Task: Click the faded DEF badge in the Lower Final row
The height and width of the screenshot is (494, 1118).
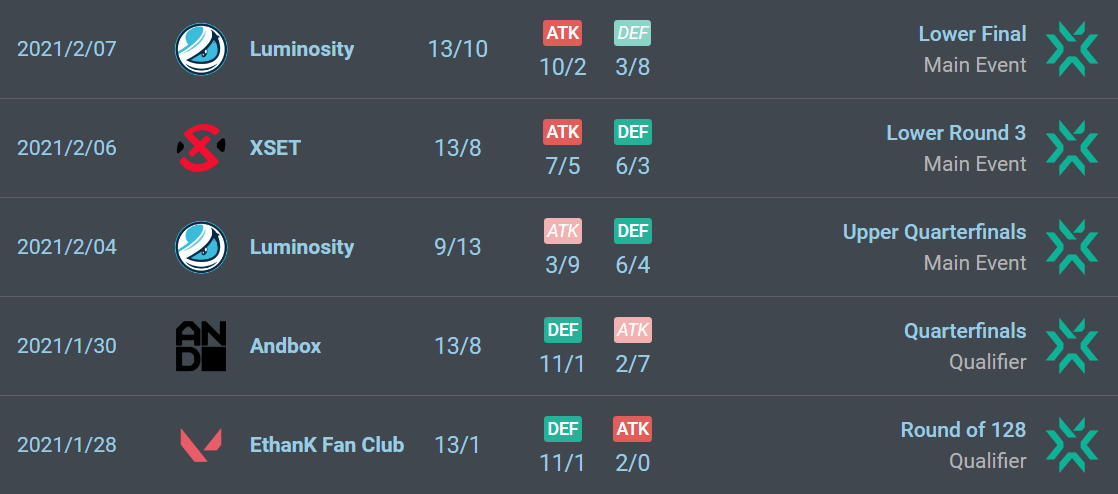Action: pyautogui.click(x=632, y=33)
